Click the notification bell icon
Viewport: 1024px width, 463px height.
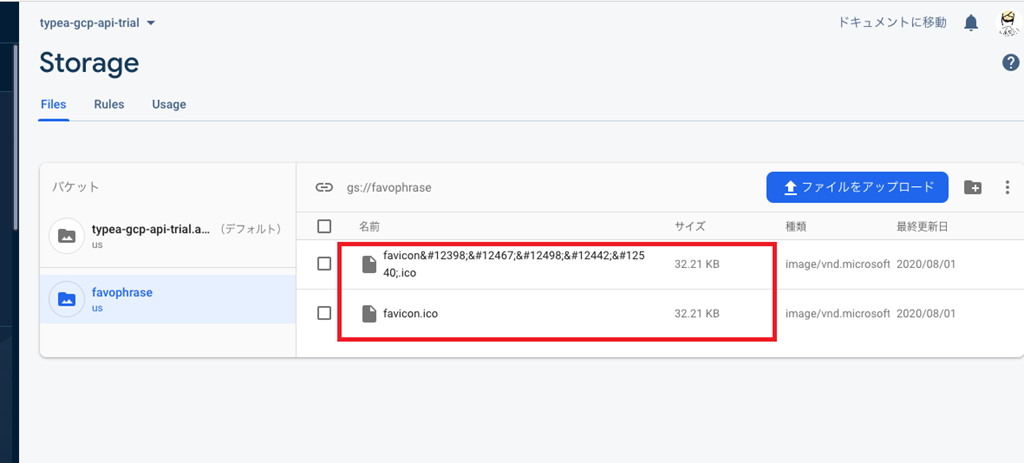970,23
